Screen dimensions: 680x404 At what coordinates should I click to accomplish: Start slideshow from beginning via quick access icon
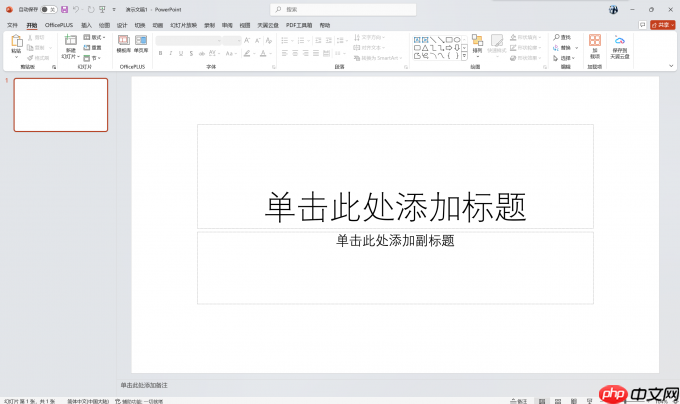tap(102, 10)
